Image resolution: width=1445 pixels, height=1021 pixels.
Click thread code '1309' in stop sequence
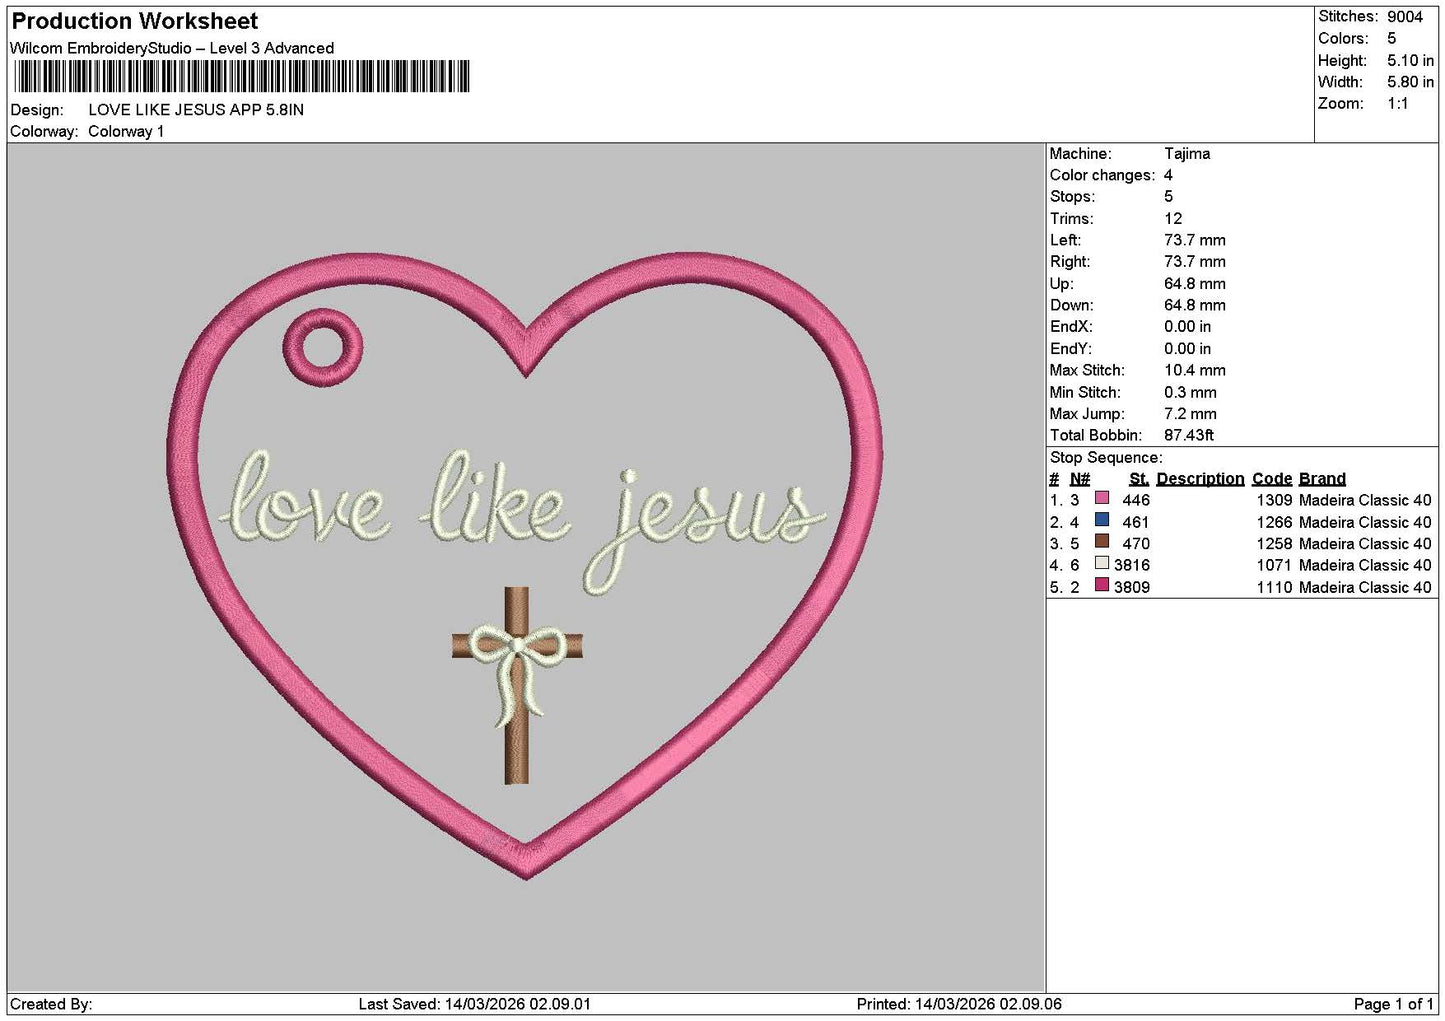pyautogui.click(x=1274, y=500)
